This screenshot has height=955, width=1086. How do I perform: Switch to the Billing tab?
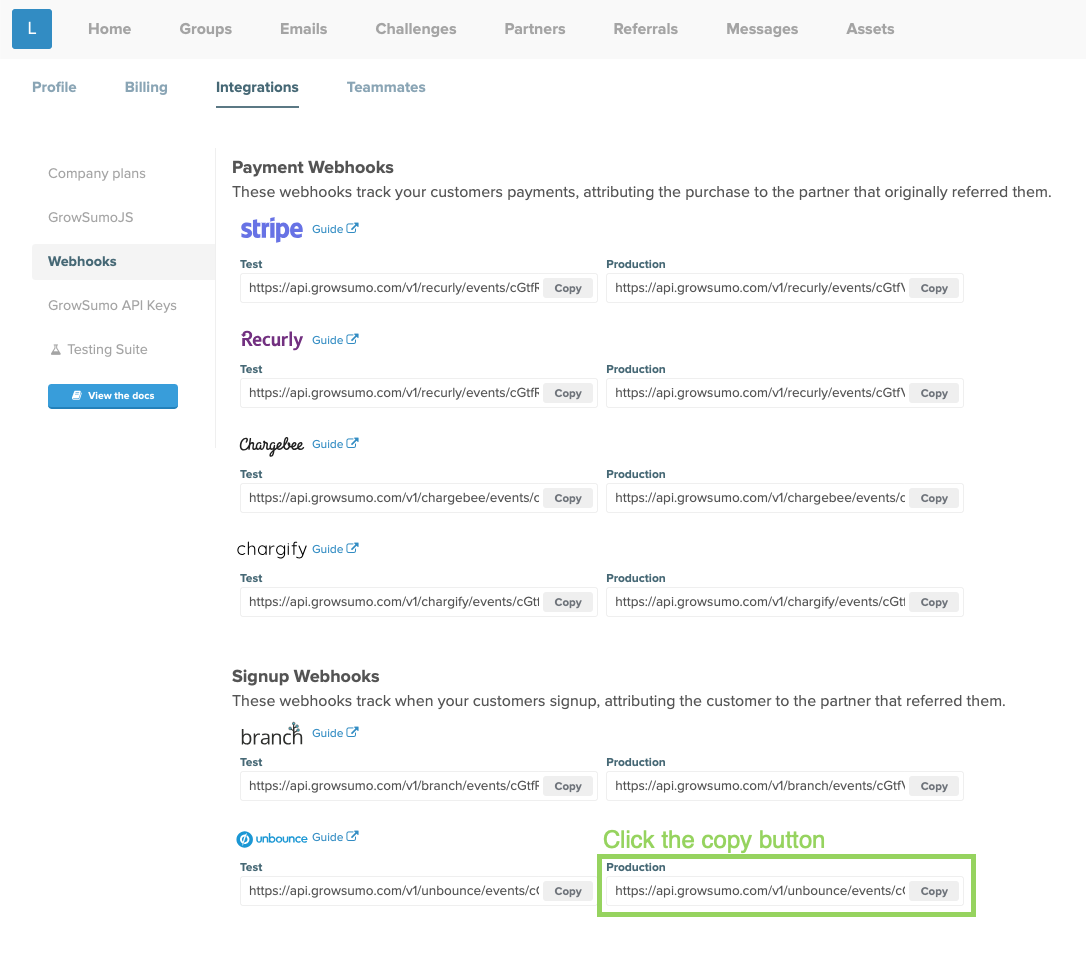point(146,87)
